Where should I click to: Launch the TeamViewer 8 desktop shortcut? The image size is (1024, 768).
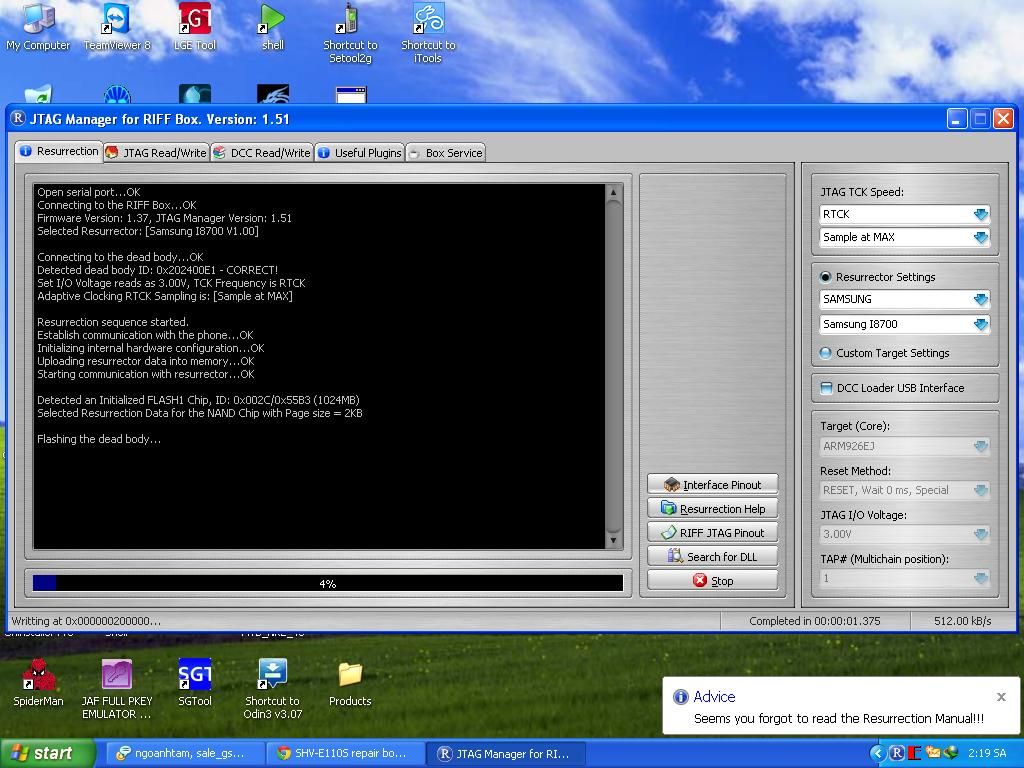pos(116,26)
